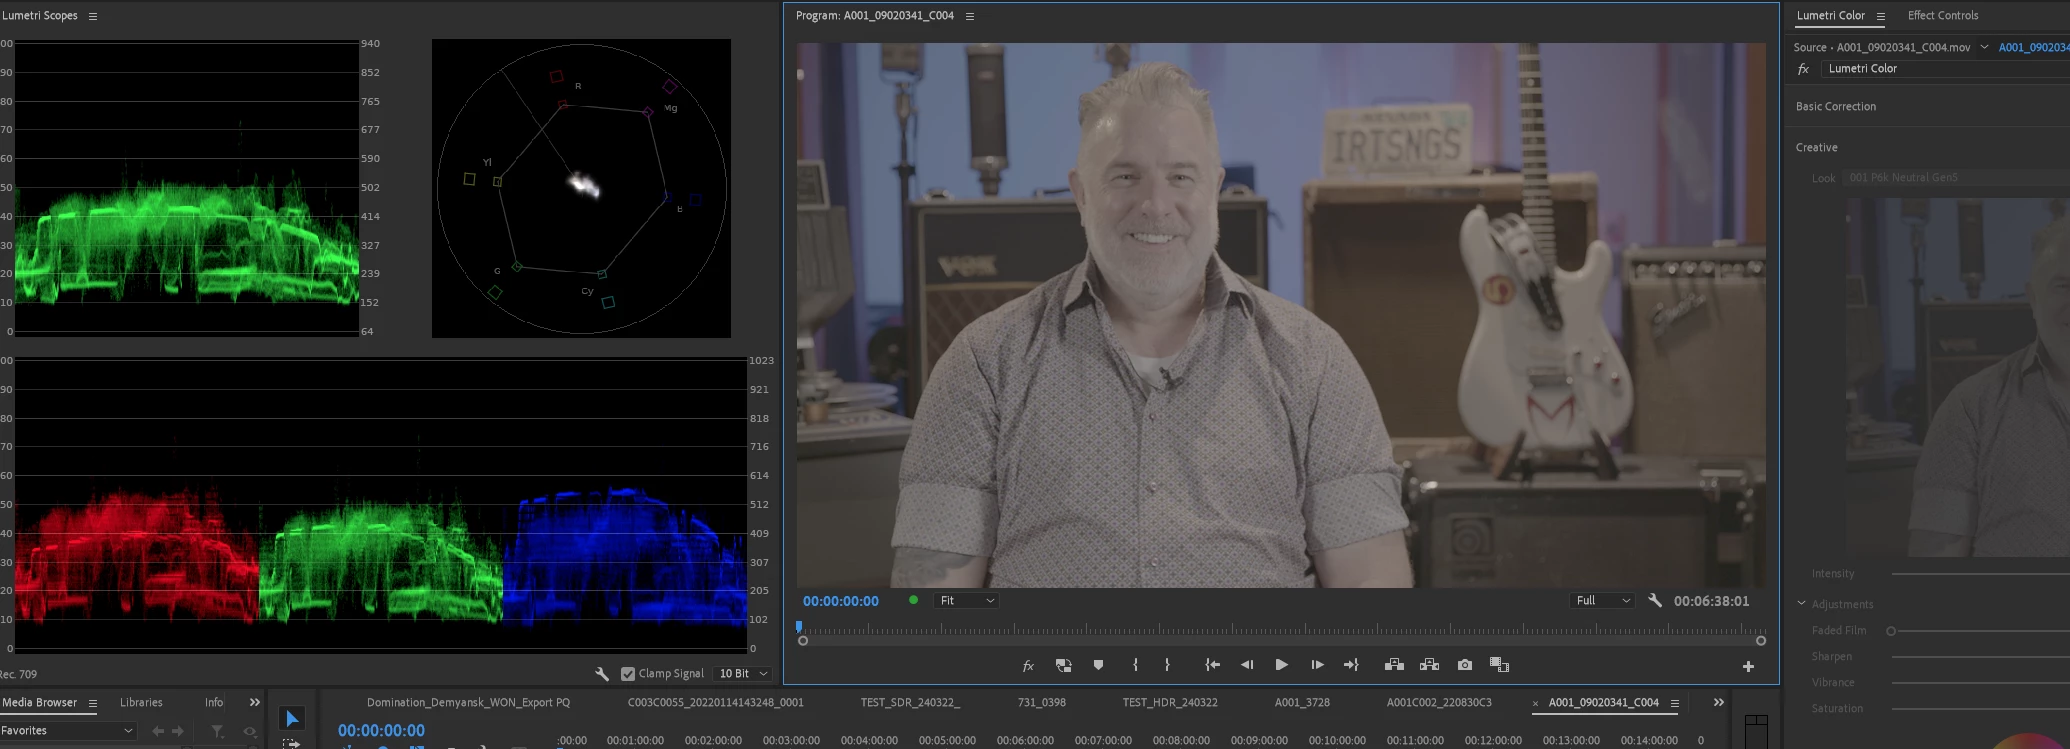Click Go to In point
The width and height of the screenshot is (2070, 749).
(1212, 665)
